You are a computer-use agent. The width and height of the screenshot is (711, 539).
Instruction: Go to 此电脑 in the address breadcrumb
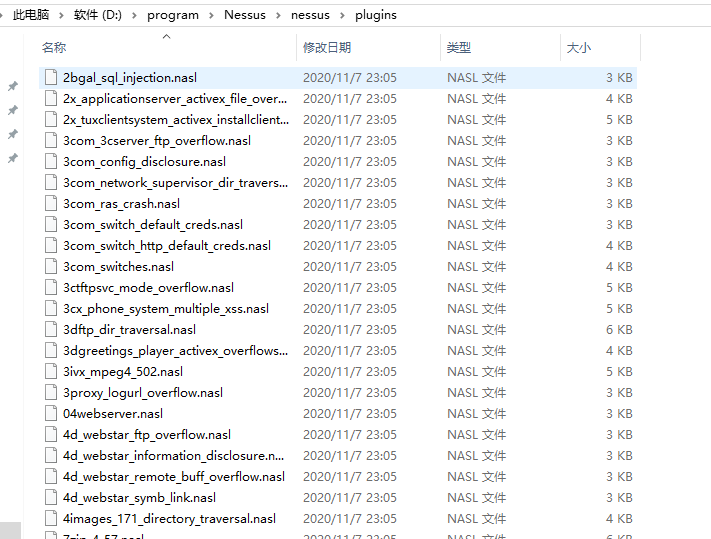31,15
